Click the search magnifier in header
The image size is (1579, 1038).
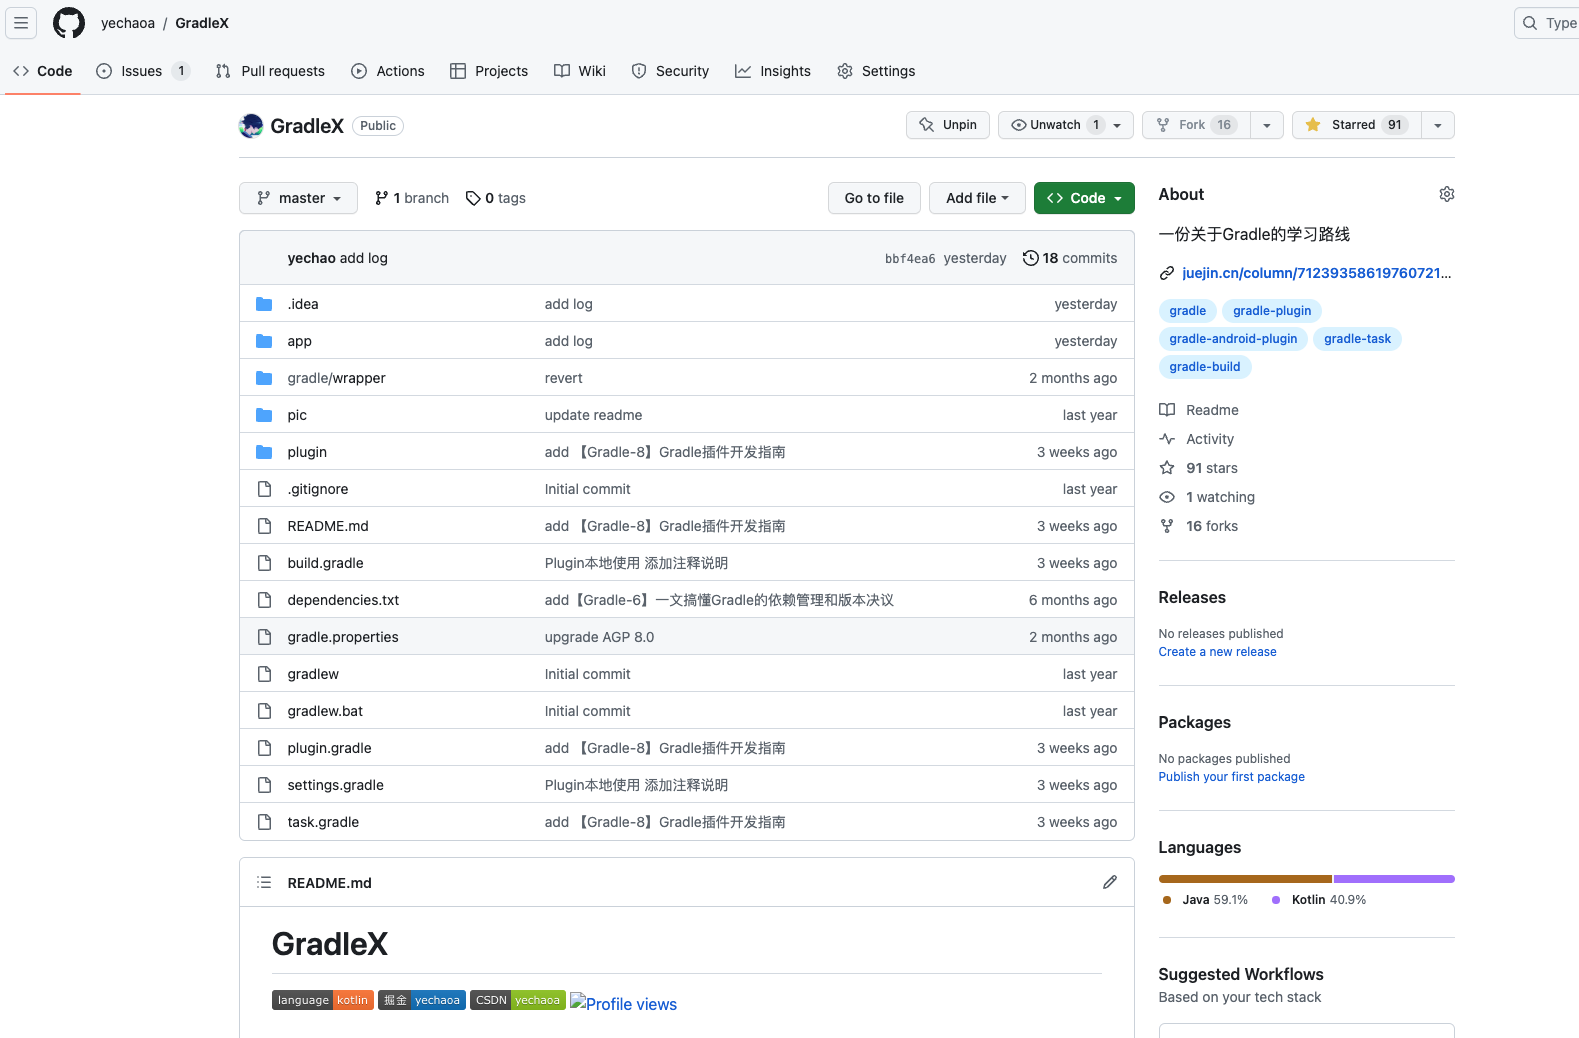(1530, 23)
